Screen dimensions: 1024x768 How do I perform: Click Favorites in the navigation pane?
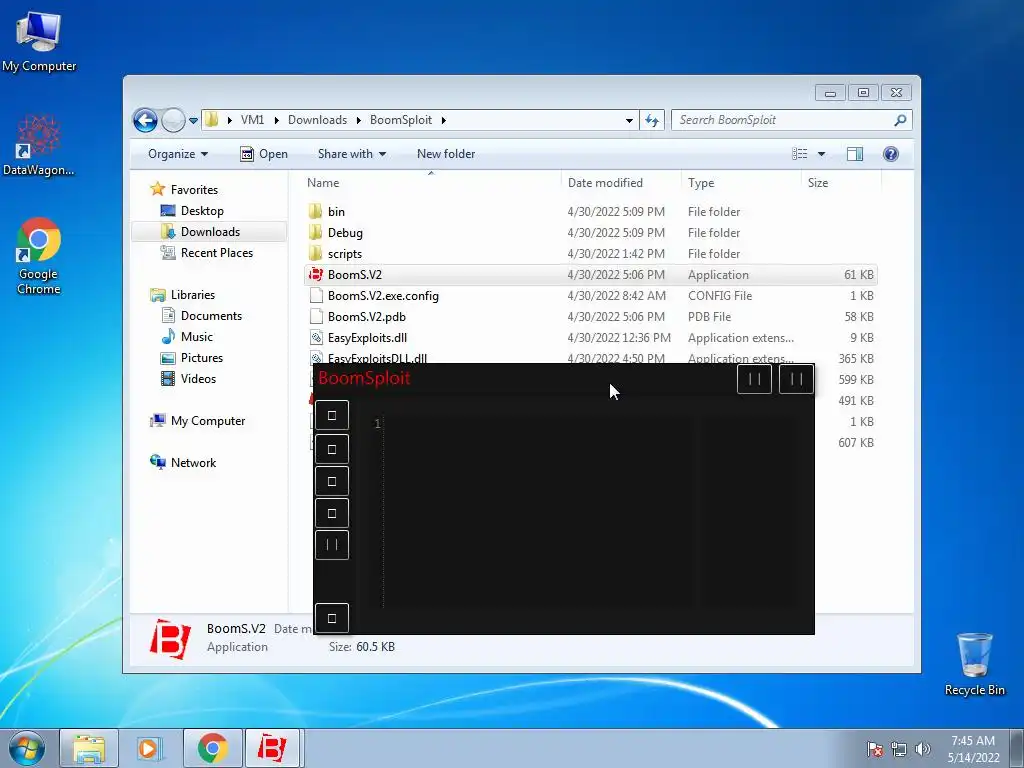[x=194, y=189]
